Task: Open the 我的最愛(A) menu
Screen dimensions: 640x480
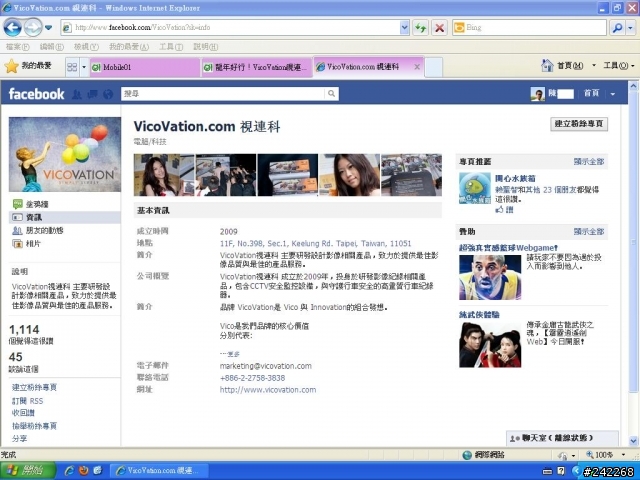Action: (129, 47)
